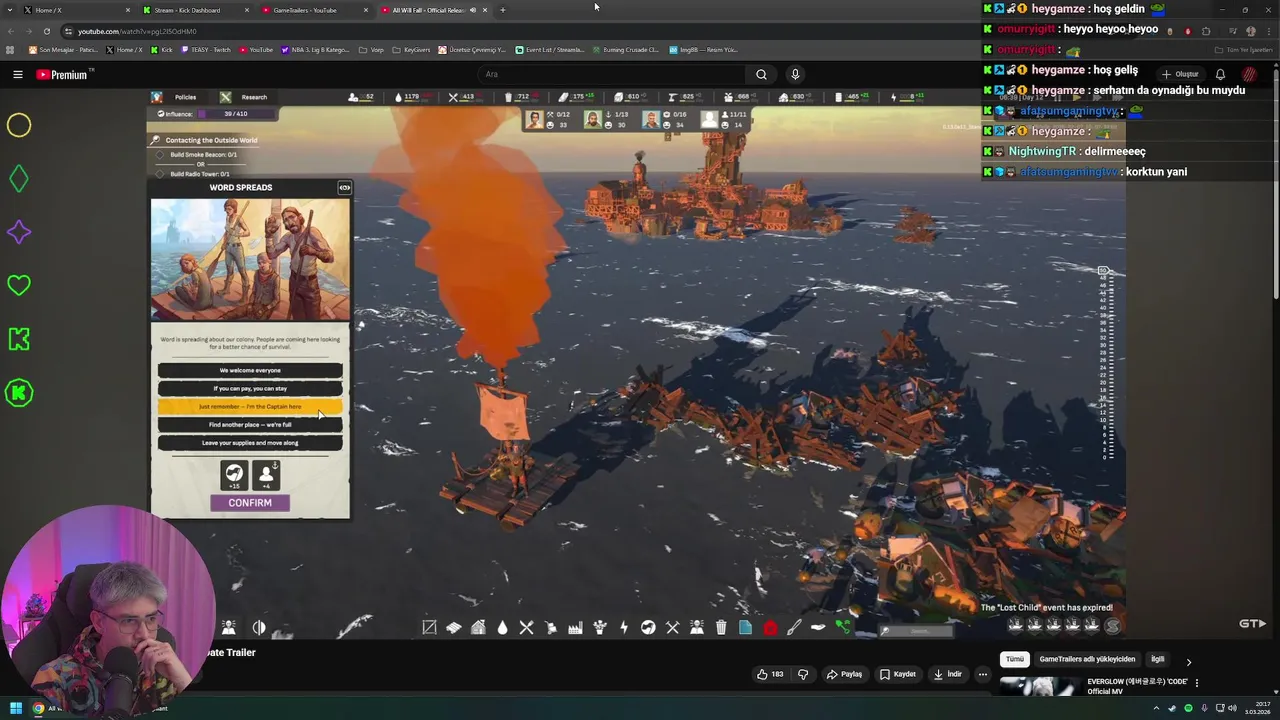Open the tab search dropdown arrow
Screen dimensions: 1280x720
click(x=8, y=10)
